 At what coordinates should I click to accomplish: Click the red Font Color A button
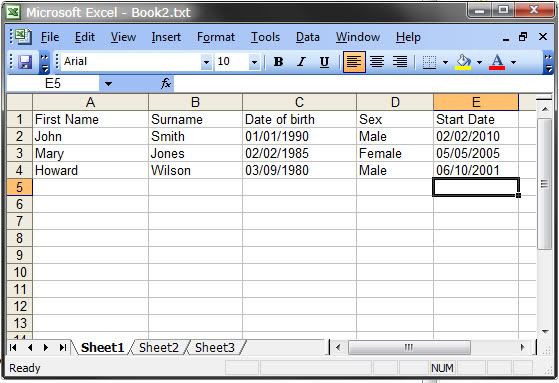pyautogui.click(x=497, y=62)
